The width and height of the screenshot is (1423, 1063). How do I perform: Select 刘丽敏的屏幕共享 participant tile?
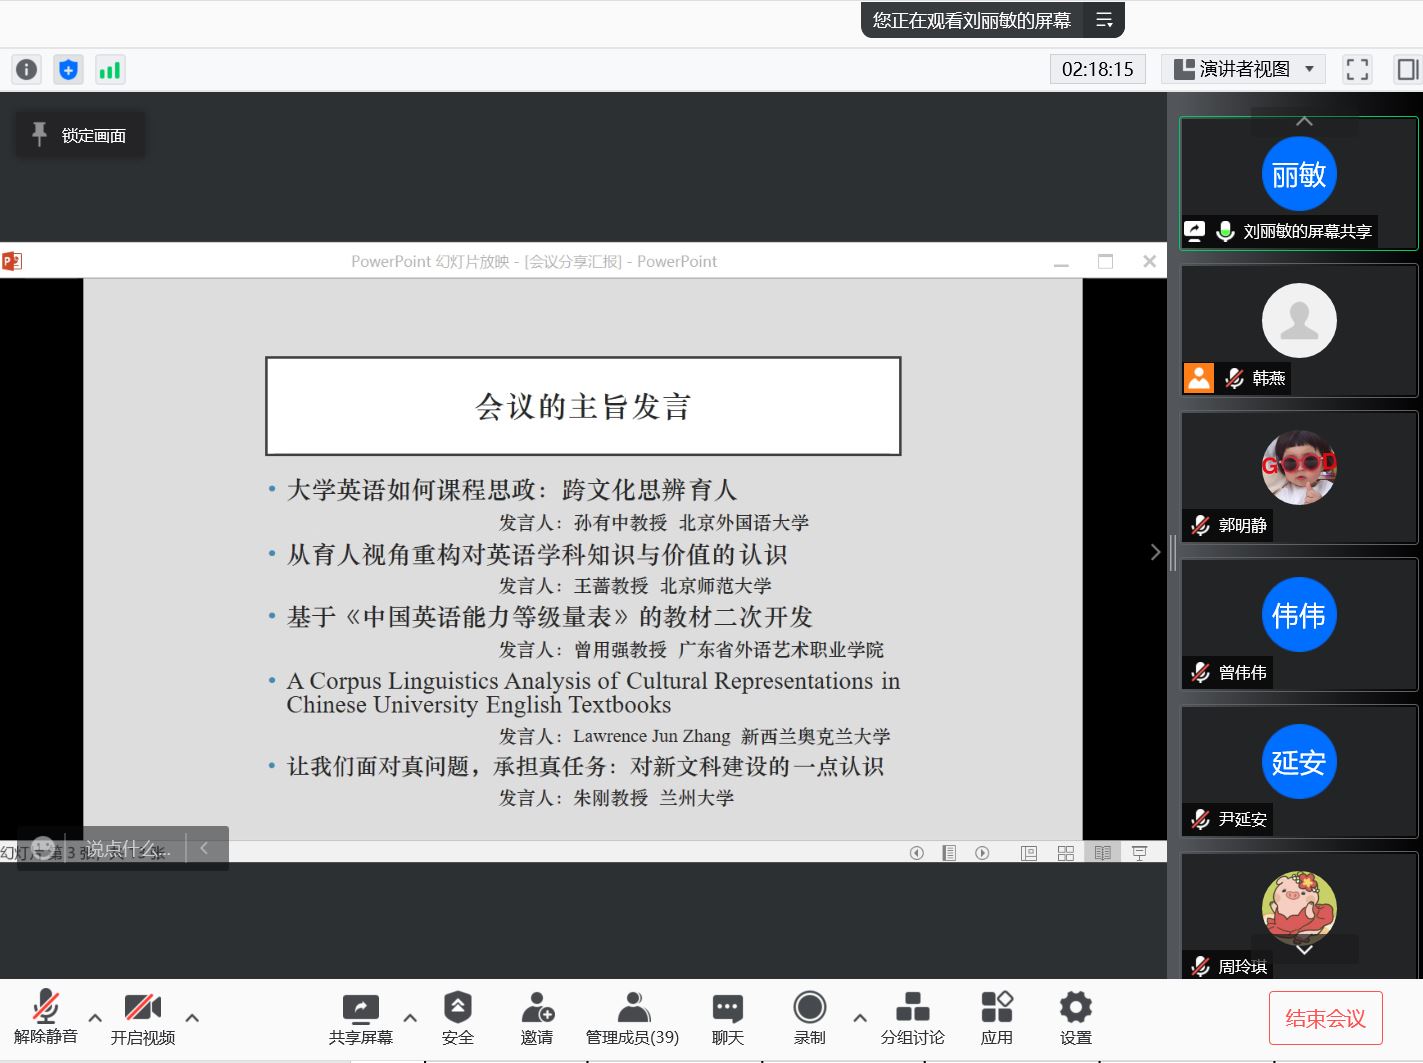pyautogui.click(x=1299, y=183)
